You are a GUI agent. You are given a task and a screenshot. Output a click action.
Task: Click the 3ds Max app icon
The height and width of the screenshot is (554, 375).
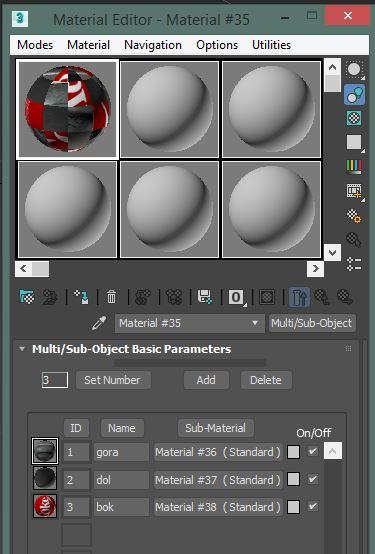20,19
